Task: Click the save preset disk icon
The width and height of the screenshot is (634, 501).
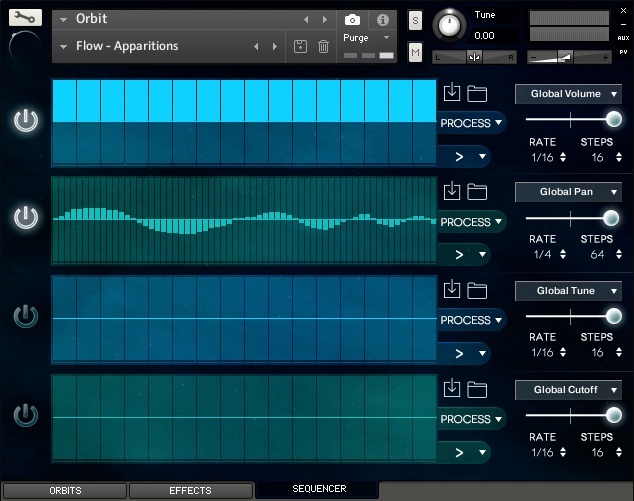Action: tap(300, 46)
